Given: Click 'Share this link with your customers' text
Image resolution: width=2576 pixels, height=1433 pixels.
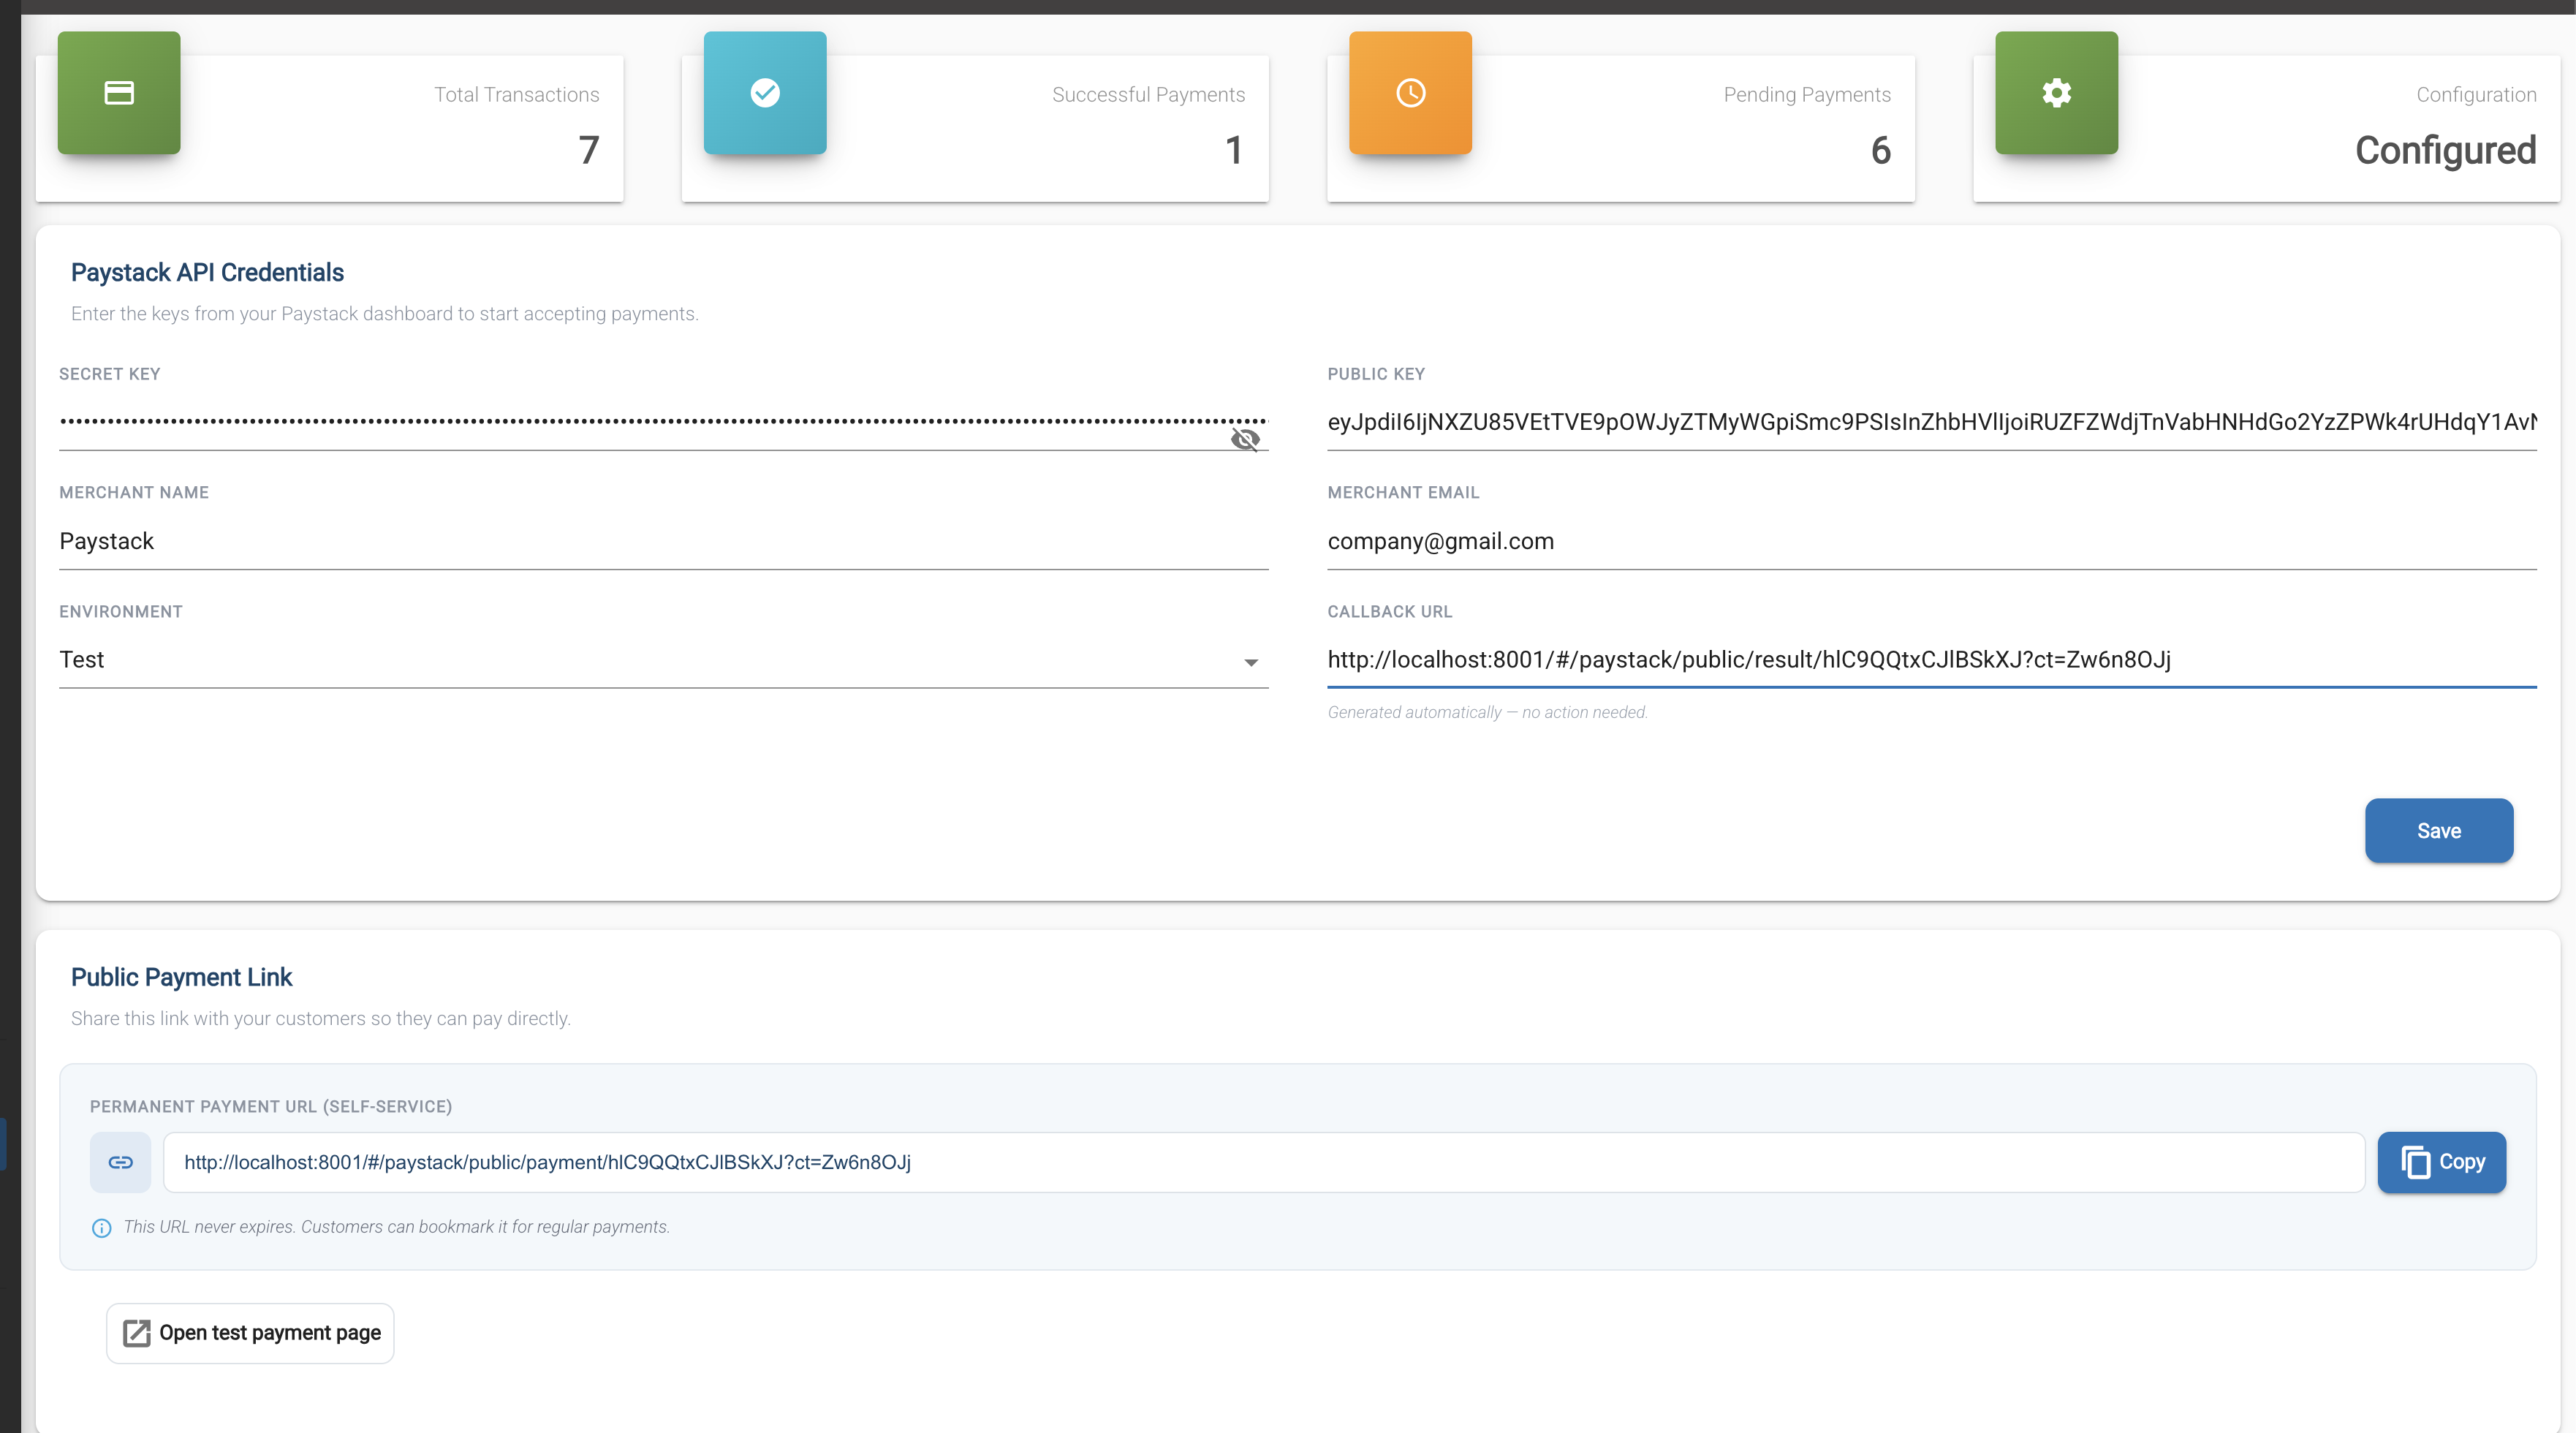Looking at the screenshot, I should tap(320, 1018).
